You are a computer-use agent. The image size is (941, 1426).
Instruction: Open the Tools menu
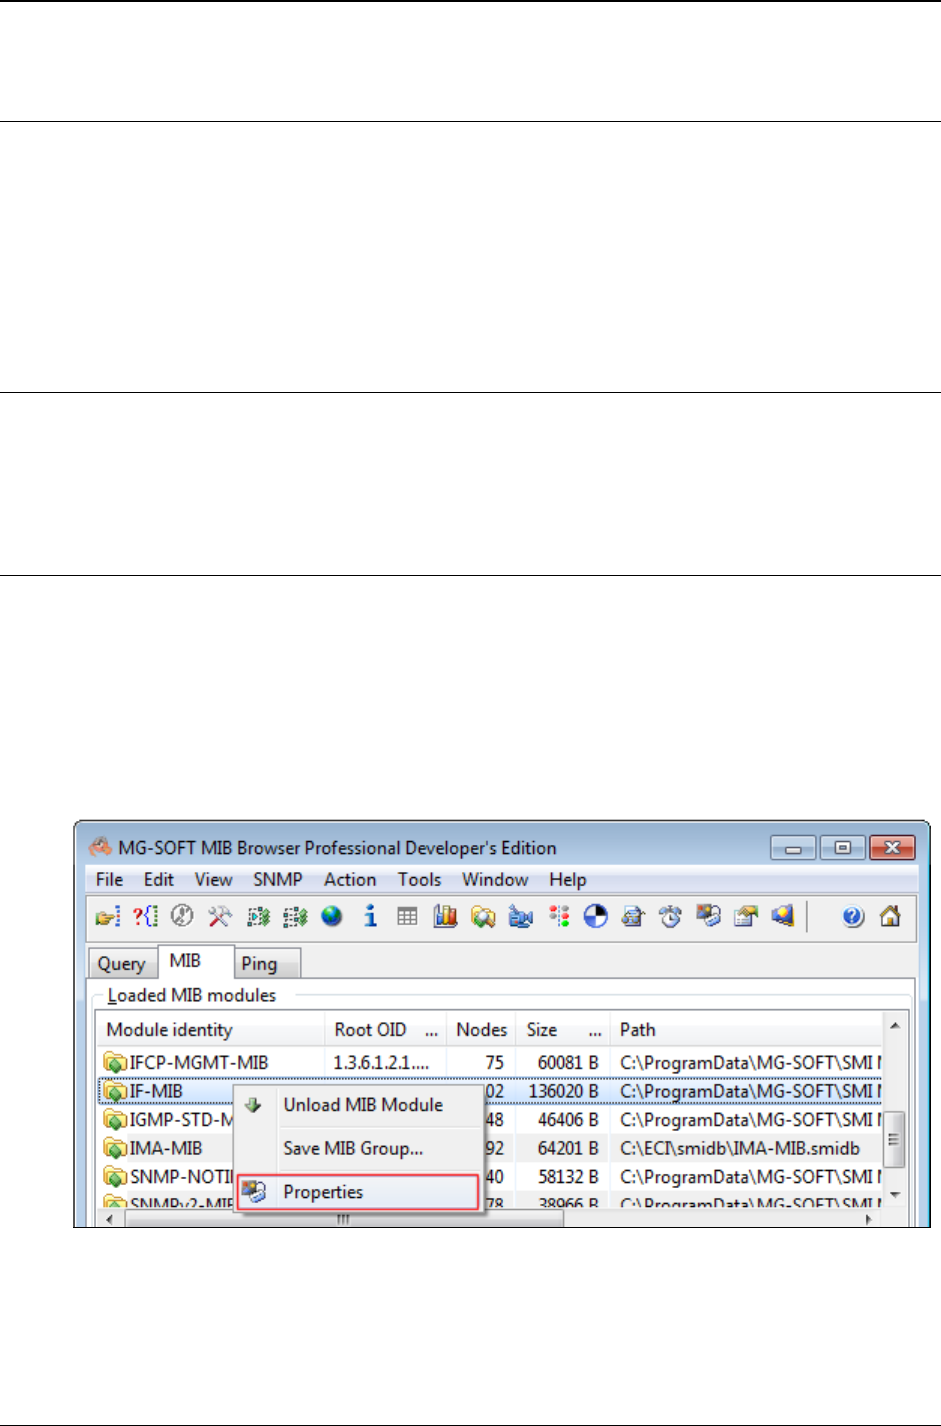419,880
